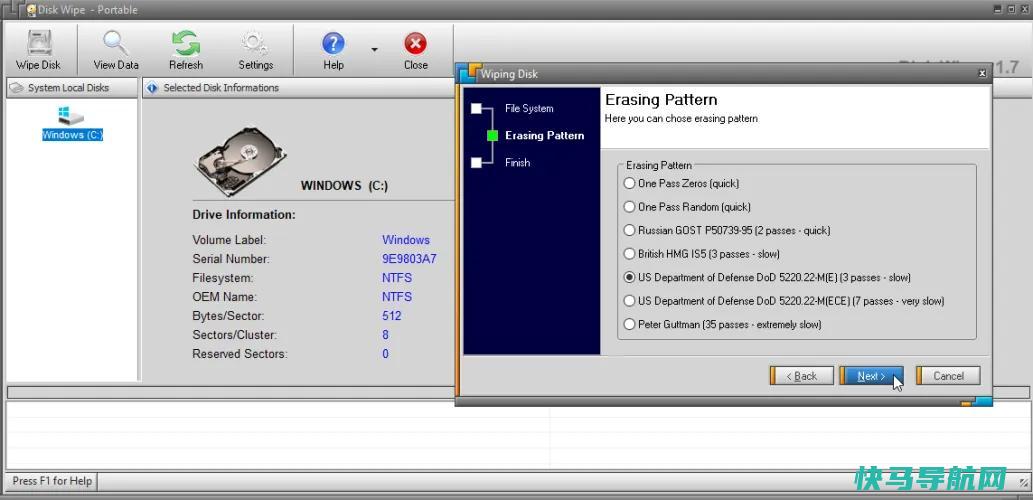Expand the Help dropdown arrow

[374, 49]
